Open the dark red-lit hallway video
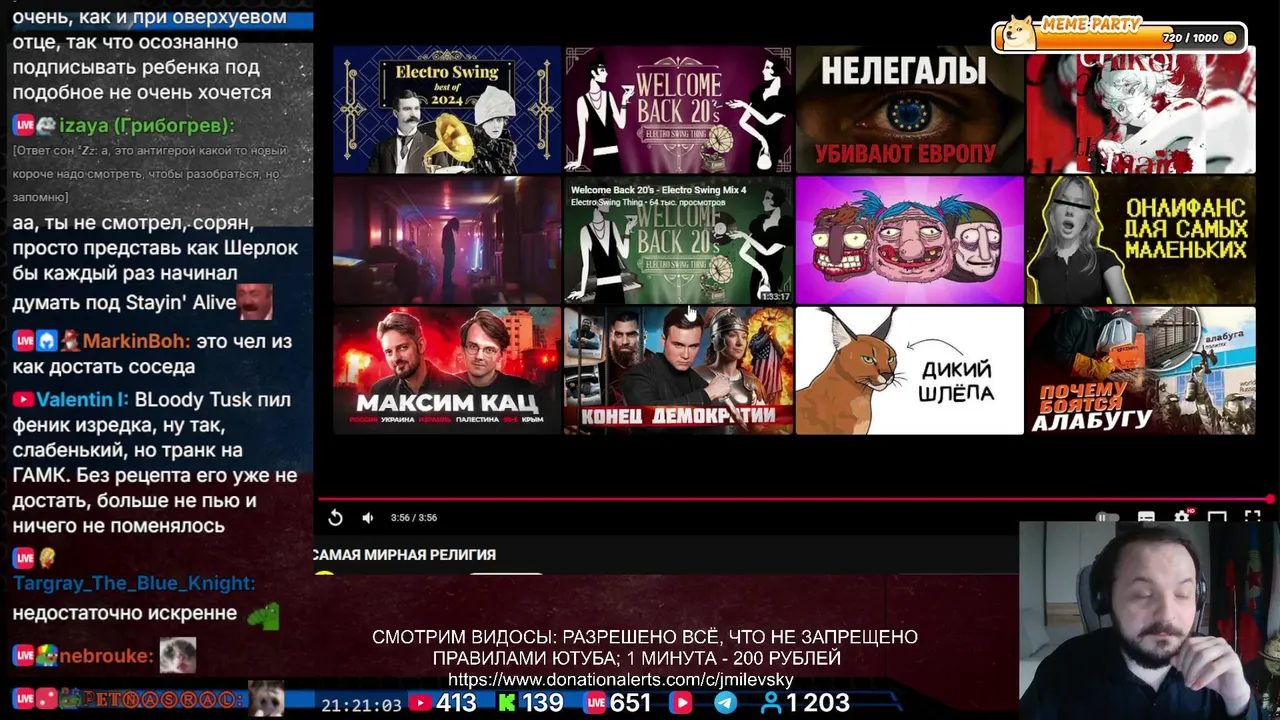Image resolution: width=1280 pixels, height=720 pixels. pyautogui.click(x=447, y=240)
